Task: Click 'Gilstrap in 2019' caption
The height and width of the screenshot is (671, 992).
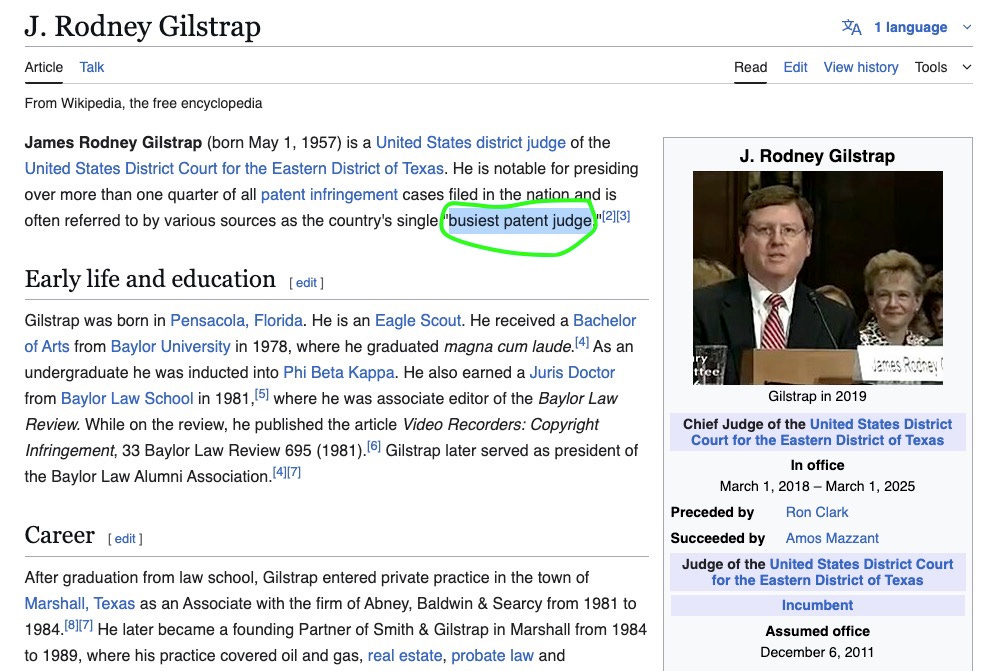Action: point(817,397)
